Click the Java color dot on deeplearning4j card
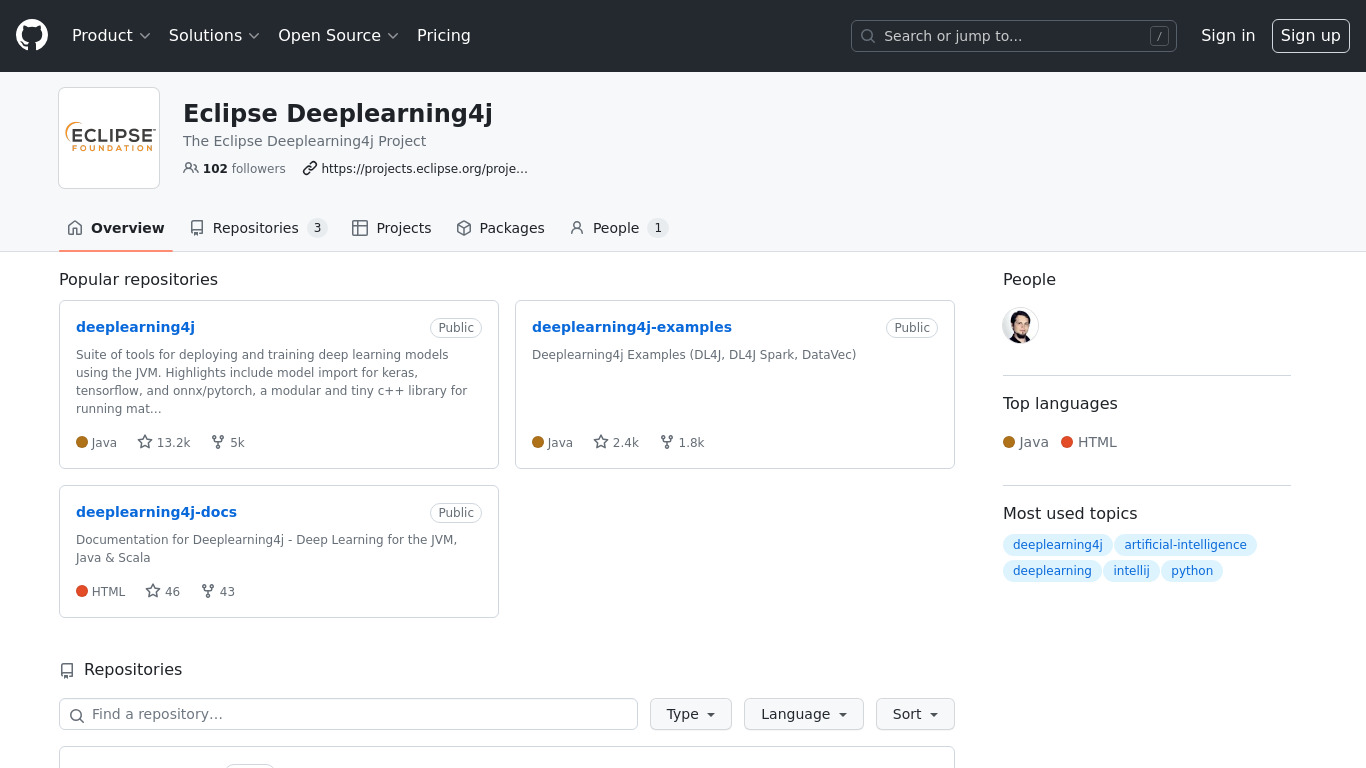Image resolution: width=1366 pixels, height=768 pixels. coord(82,442)
